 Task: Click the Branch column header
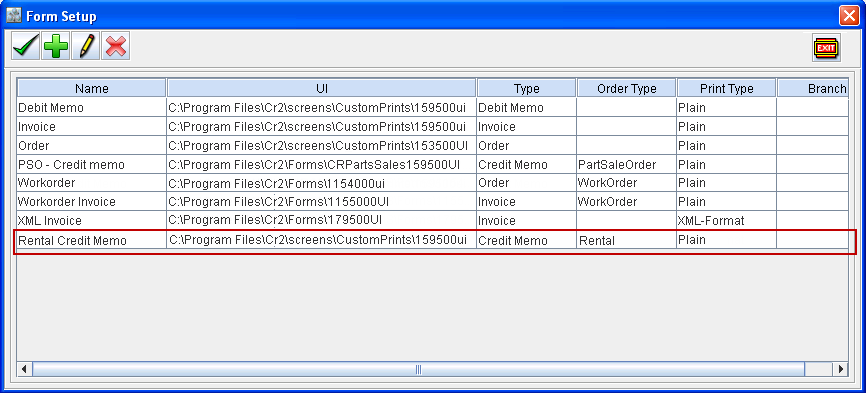coord(813,88)
